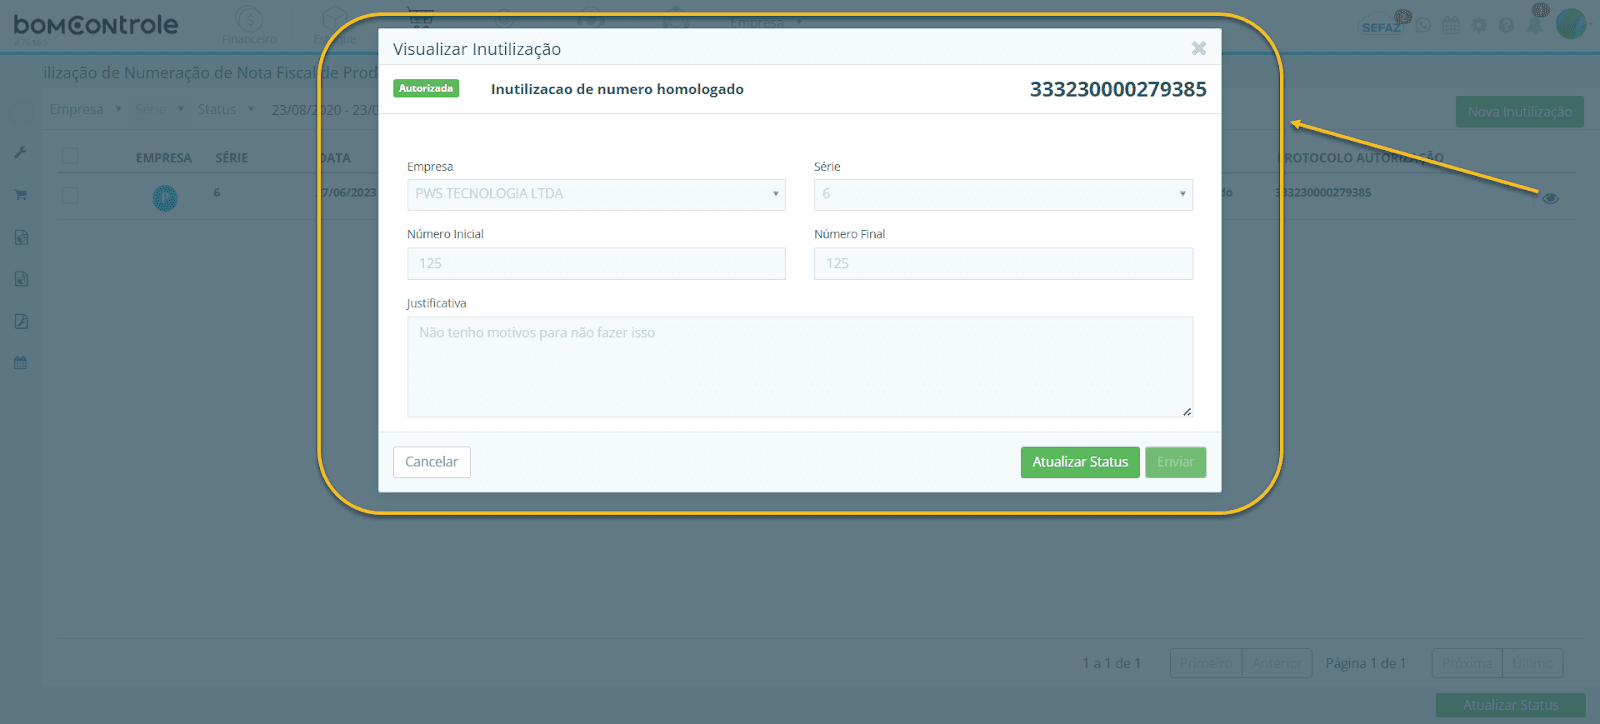Open the user profile avatar menu

click(x=1571, y=23)
